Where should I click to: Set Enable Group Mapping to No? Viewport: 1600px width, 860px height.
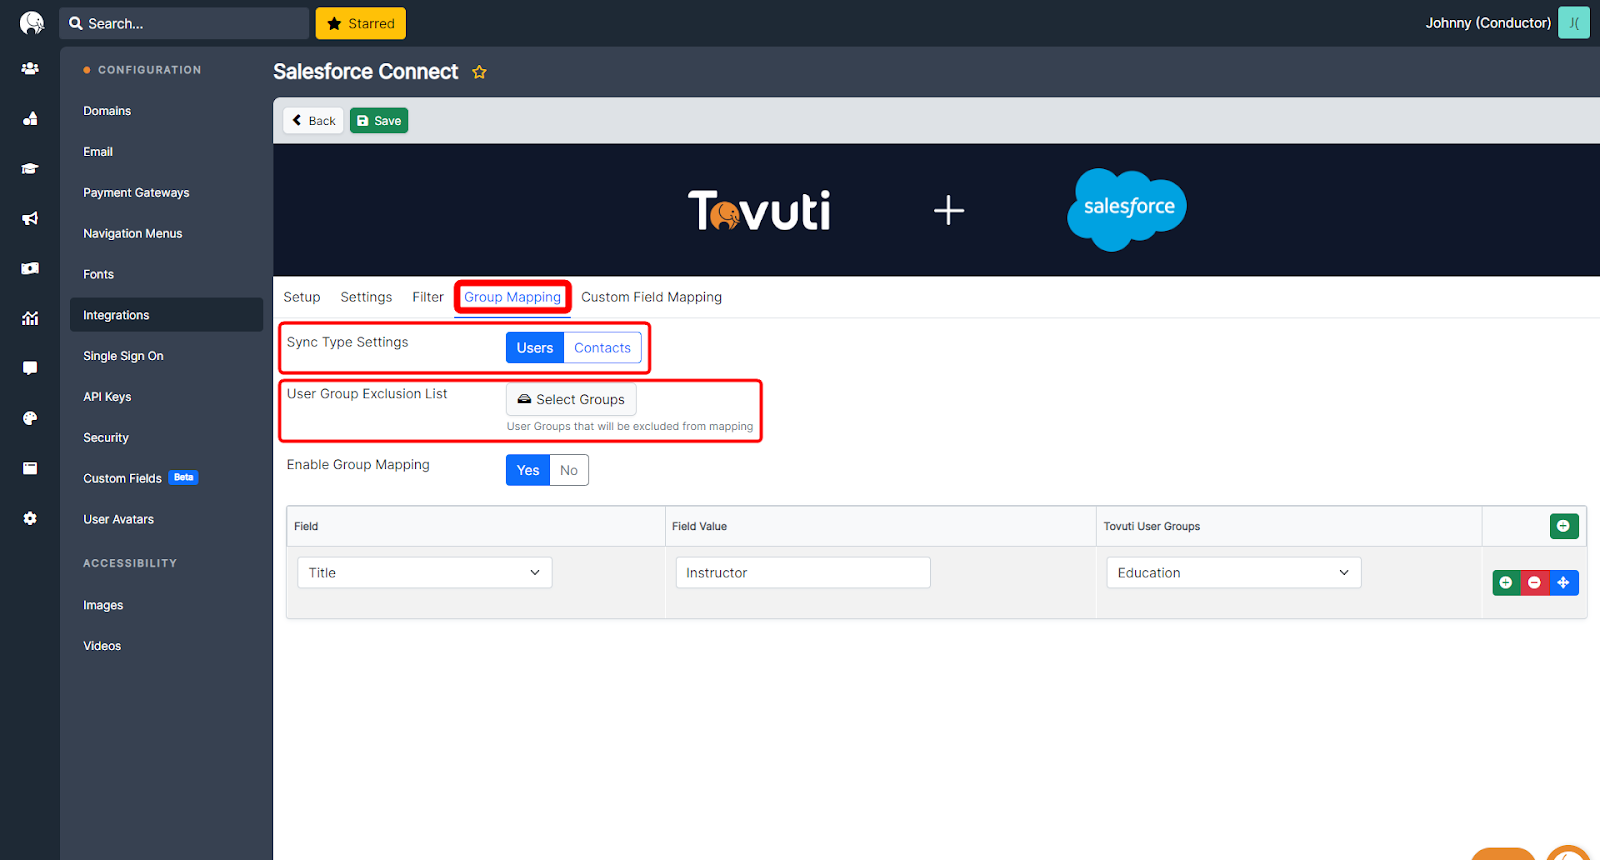(x=569, y=470)
